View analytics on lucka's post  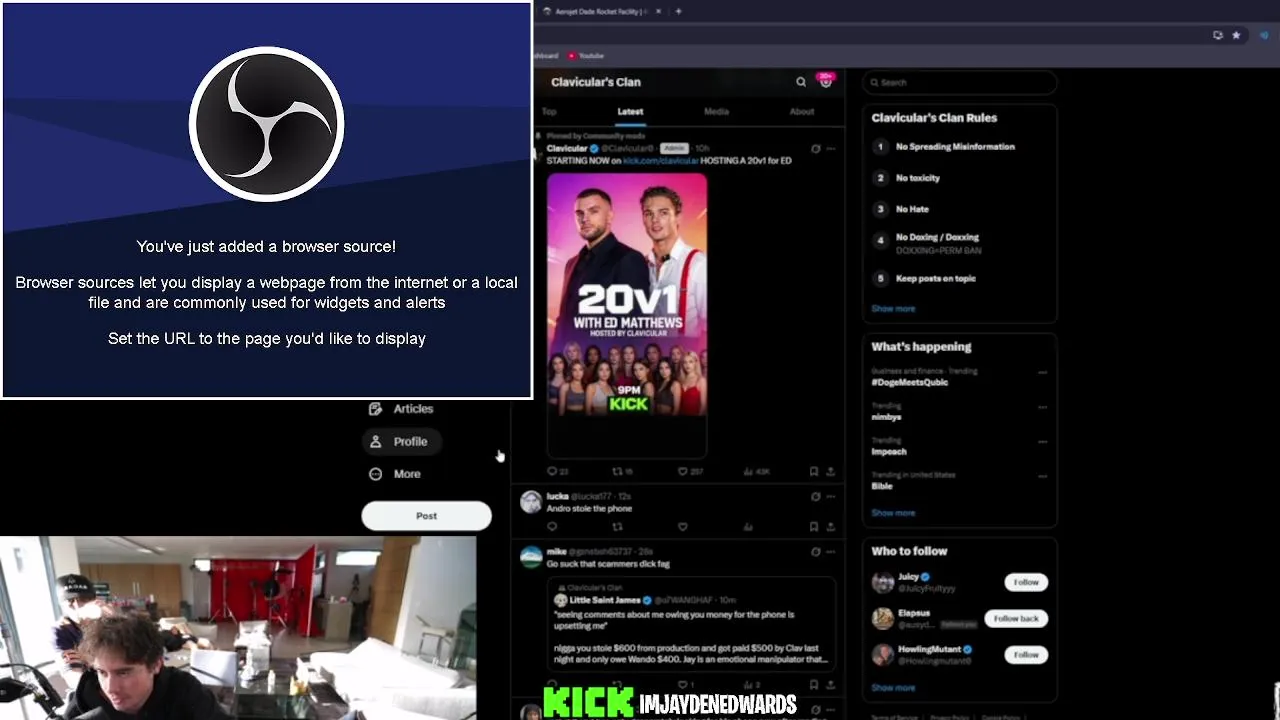tap(749, 526)
